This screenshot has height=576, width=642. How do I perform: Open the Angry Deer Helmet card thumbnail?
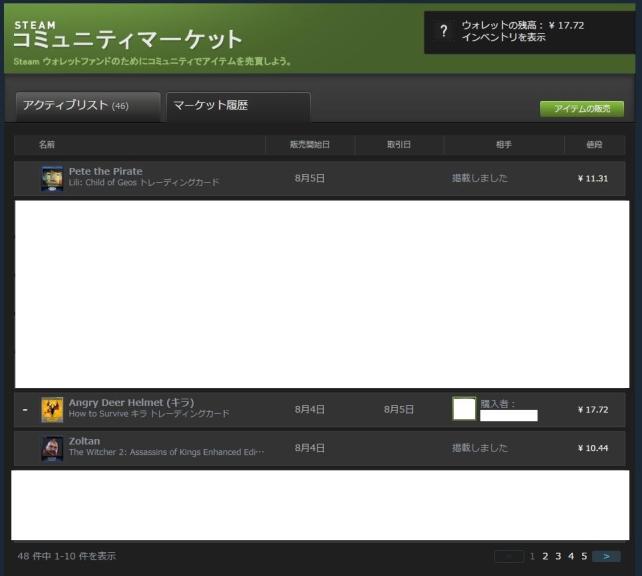52,409
